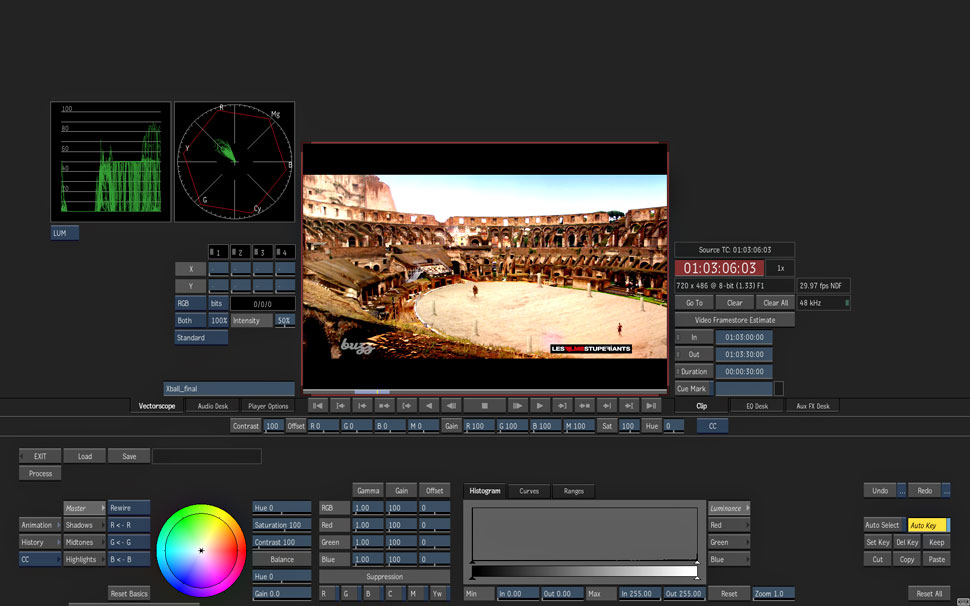The width and height of the screenshot is (970, 606).
Task: Jump to clip end with last transport icon
Action: click(x=651, y=406)
